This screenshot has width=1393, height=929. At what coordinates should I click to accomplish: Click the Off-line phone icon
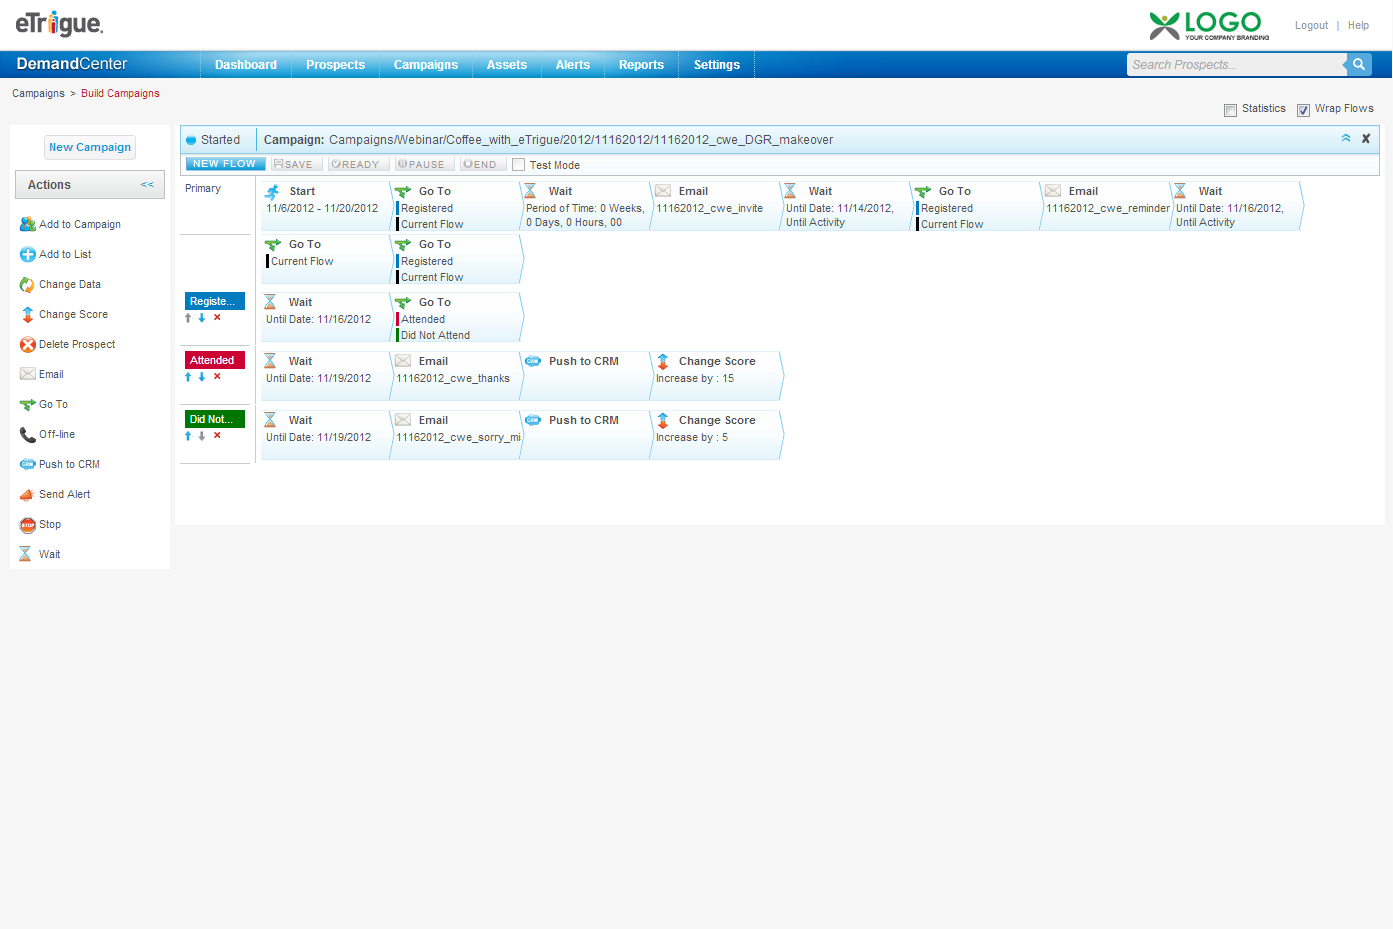[x=27, y=434]
